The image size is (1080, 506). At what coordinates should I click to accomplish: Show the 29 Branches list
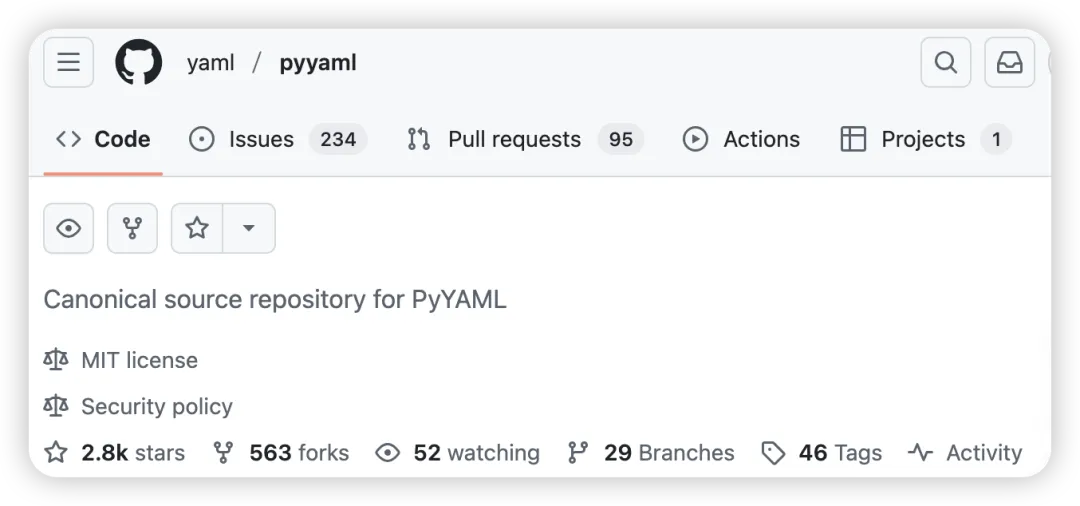[x=651, y=453]
